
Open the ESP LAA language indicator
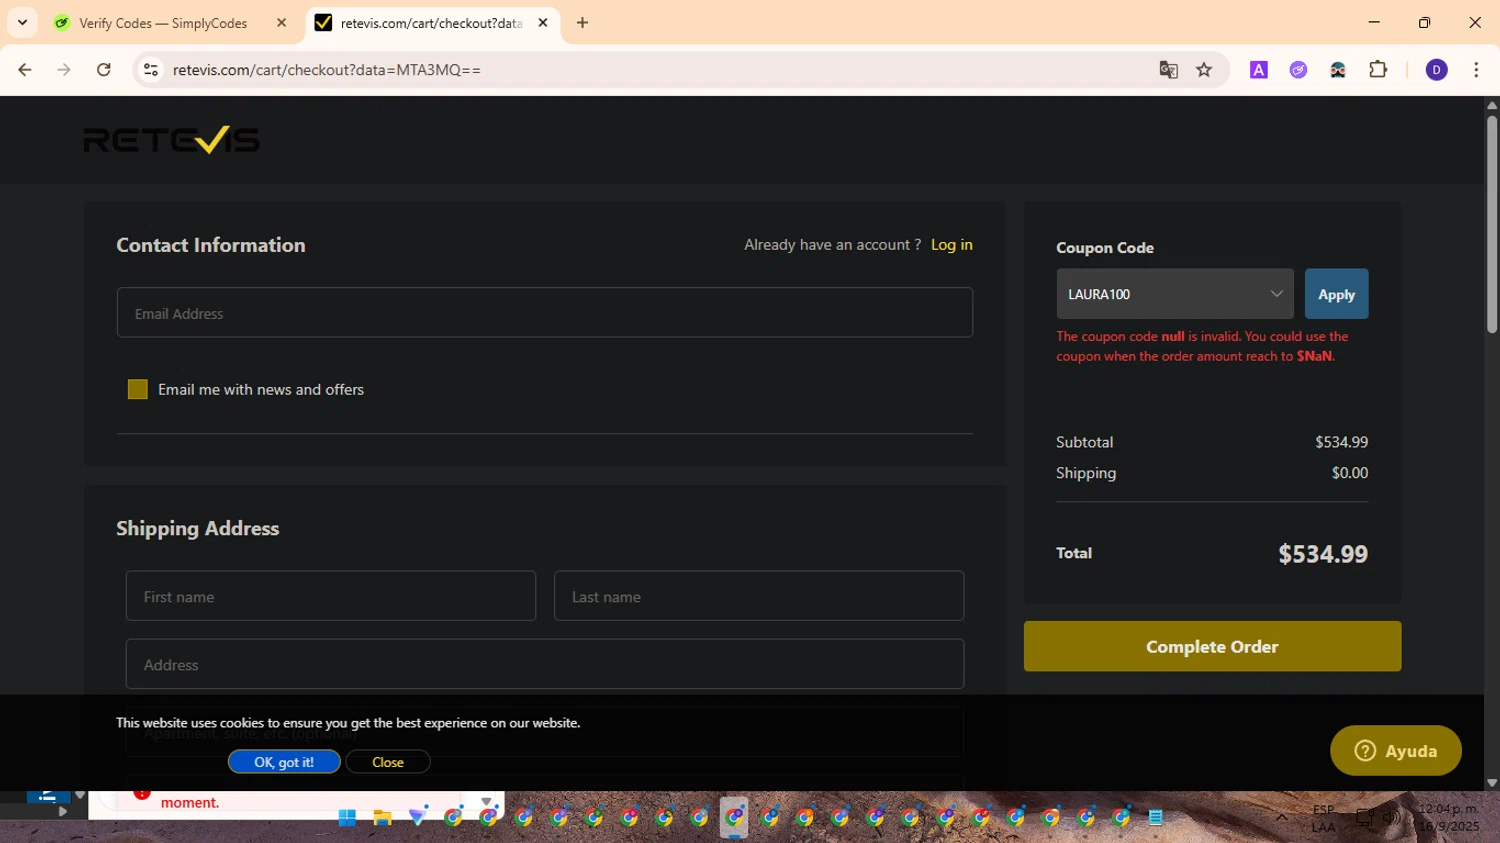[x=1323, y=818]
